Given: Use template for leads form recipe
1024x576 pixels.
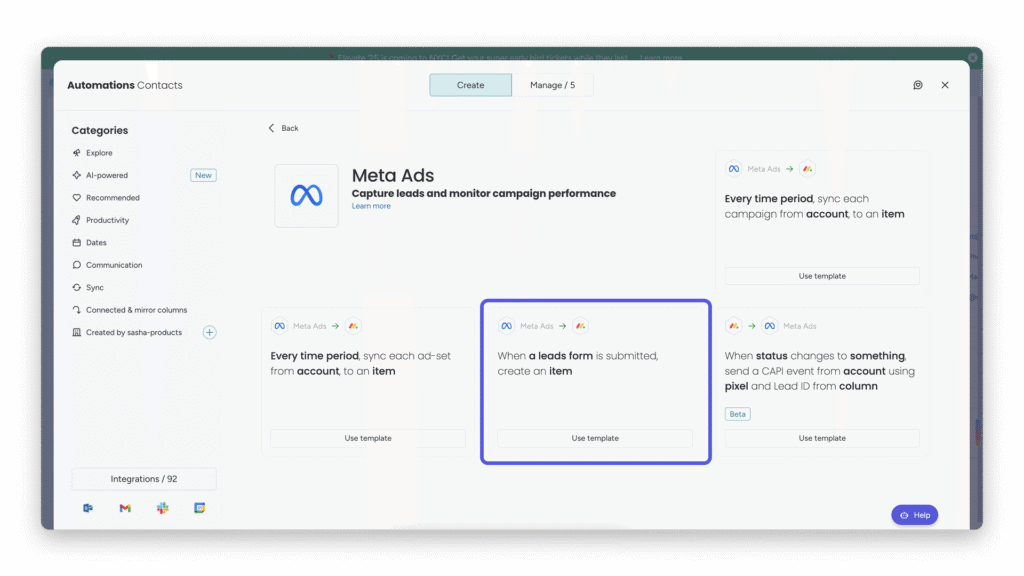Looking at the screenshot, I should point(595,438).
